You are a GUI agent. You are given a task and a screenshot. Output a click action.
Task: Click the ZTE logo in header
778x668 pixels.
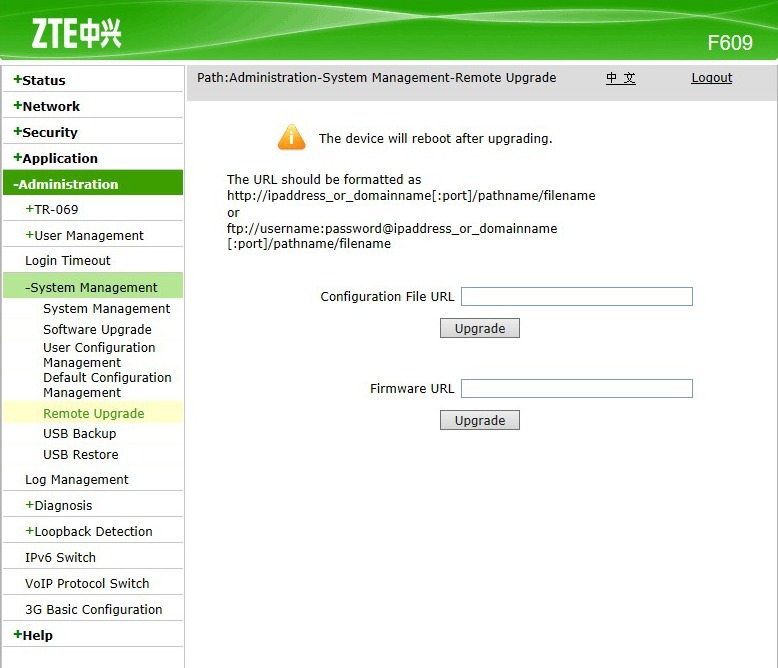(76, 33)
